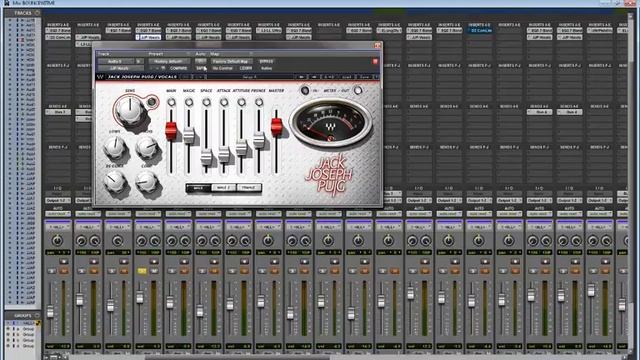
Task: Click the MAGIC fader handle
Action: click(x=189, y=136)
